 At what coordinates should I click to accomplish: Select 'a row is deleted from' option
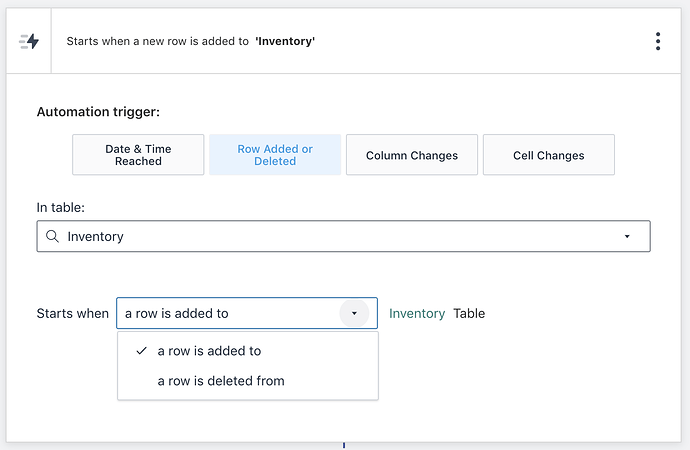[221, 381]
